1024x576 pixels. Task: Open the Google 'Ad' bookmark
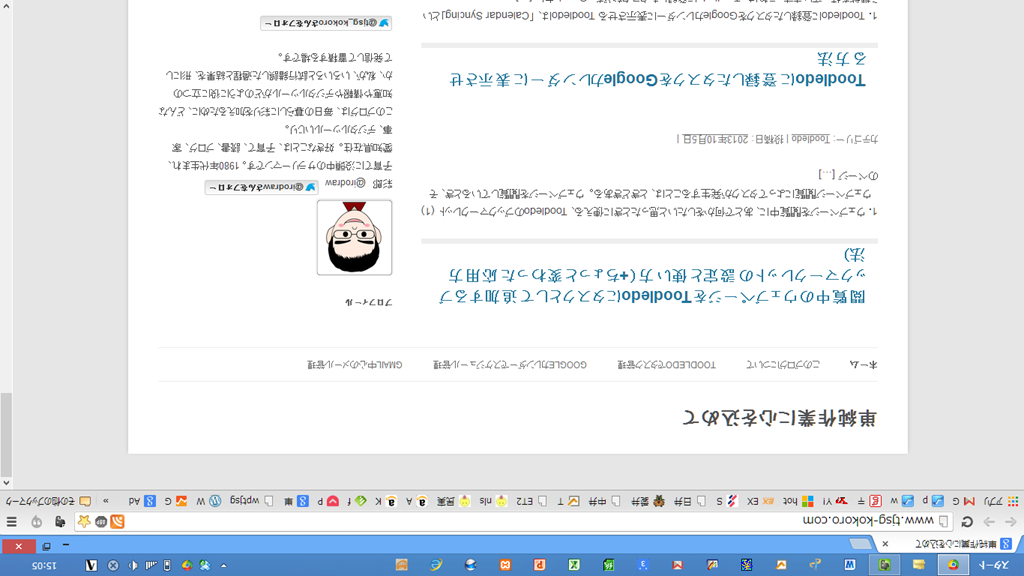142,502
